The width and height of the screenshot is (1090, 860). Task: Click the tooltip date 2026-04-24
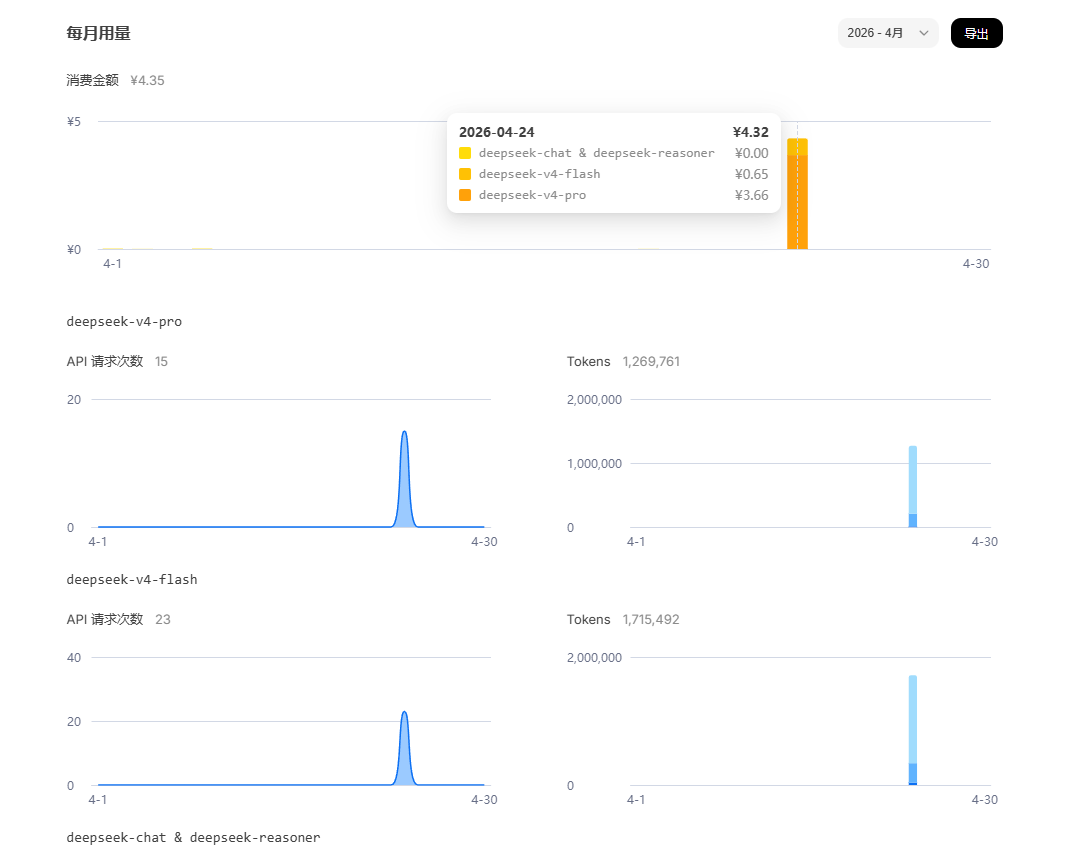[496, 132]
